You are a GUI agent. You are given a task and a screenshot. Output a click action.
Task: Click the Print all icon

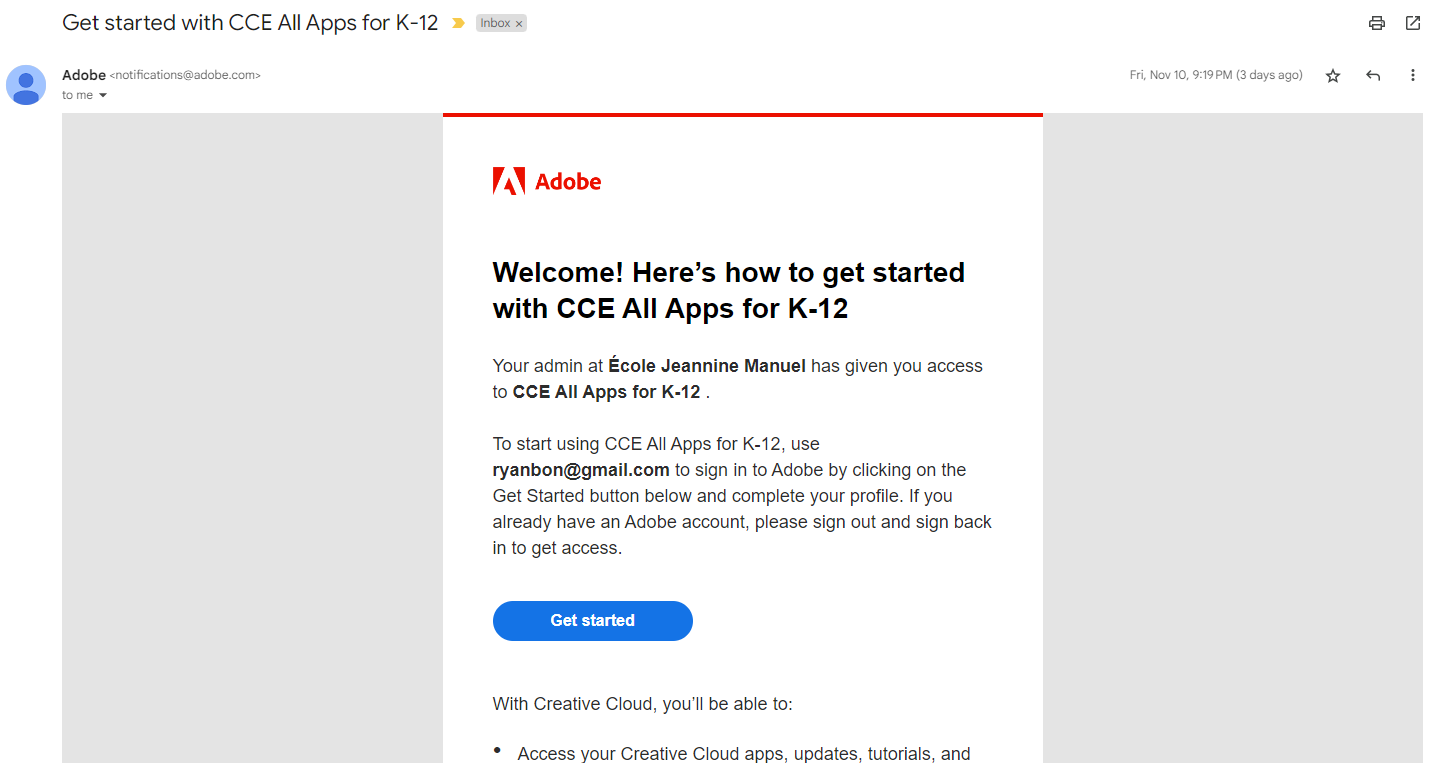coord(1377,23)
